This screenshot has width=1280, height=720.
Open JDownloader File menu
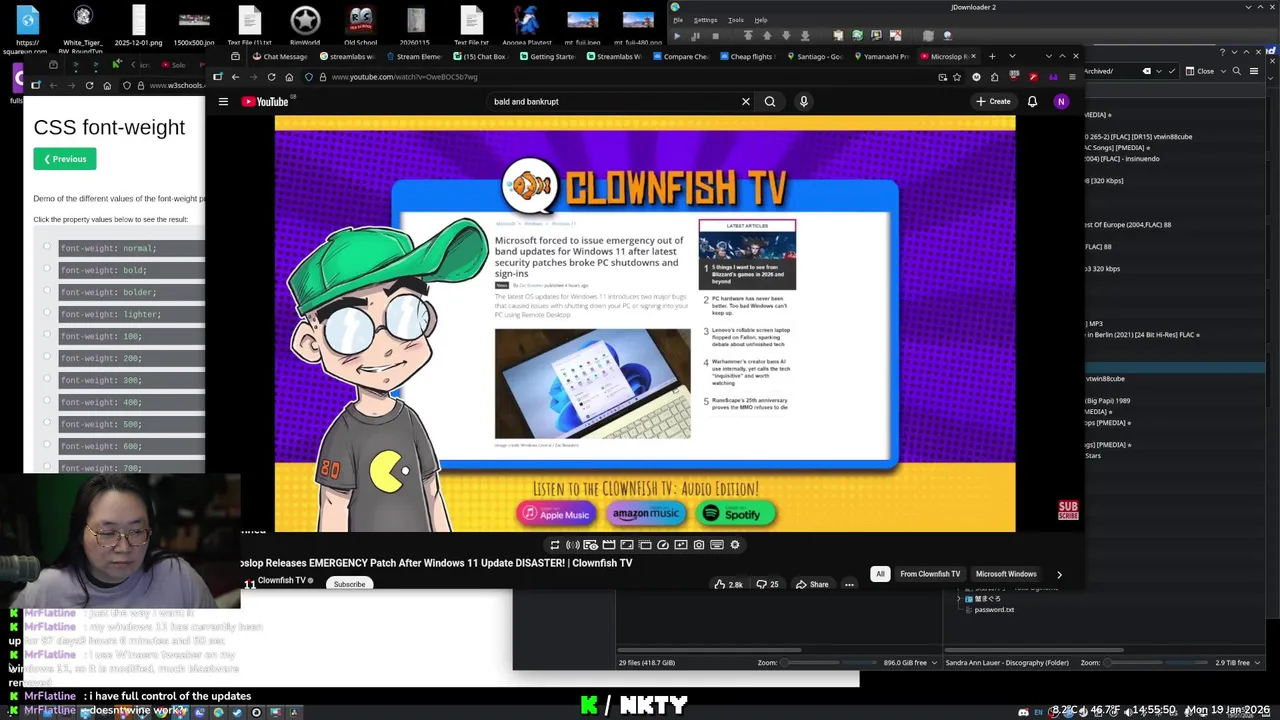click(677, 20)
